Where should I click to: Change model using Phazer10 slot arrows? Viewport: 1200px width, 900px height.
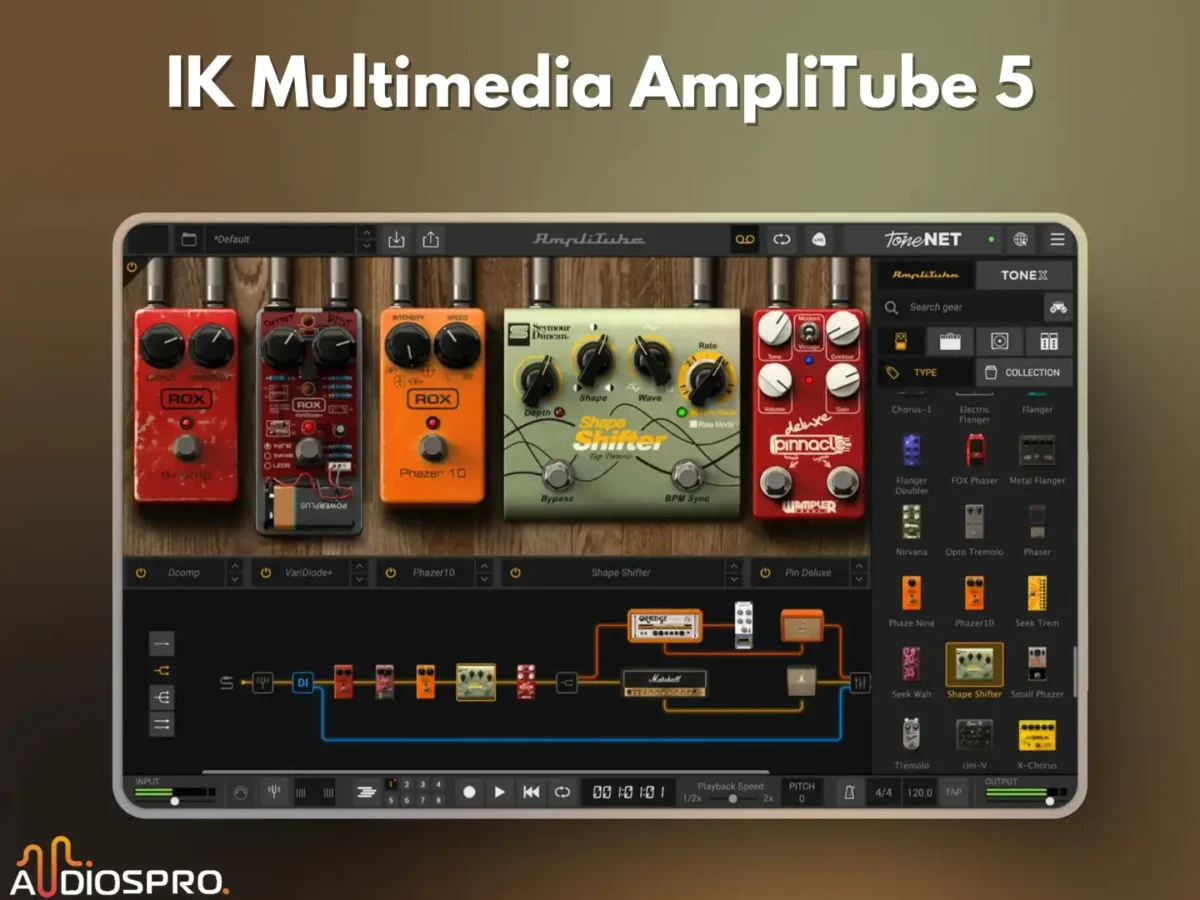[x=484, y=573]
